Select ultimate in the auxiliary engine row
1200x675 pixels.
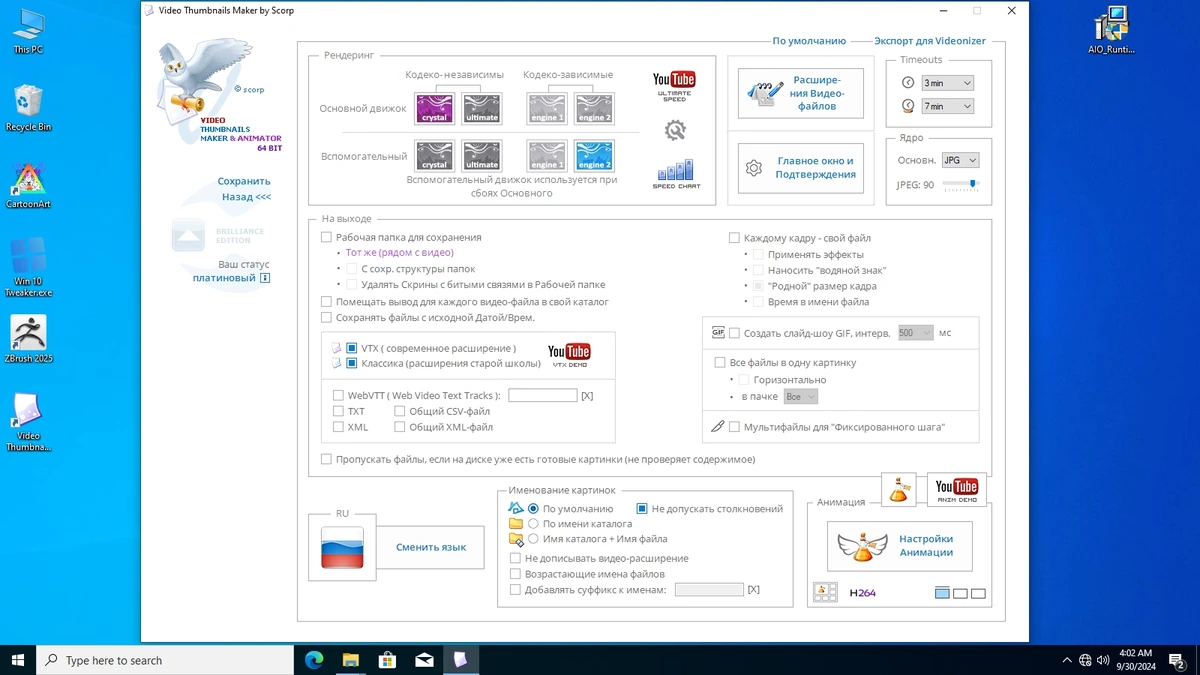coord(481,156)
